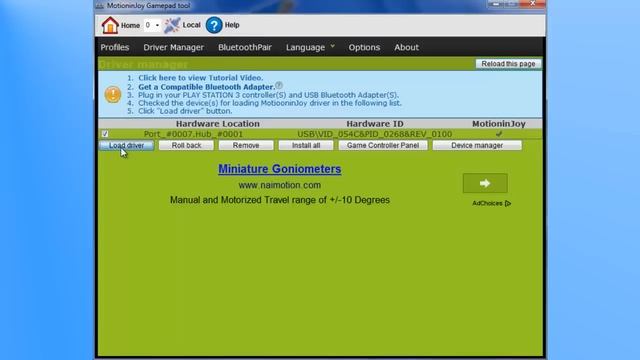640x360 pixels.
Task: Toggle the Port_#0007.Hub_#0001 device checkbox
Action: [105, 134]
